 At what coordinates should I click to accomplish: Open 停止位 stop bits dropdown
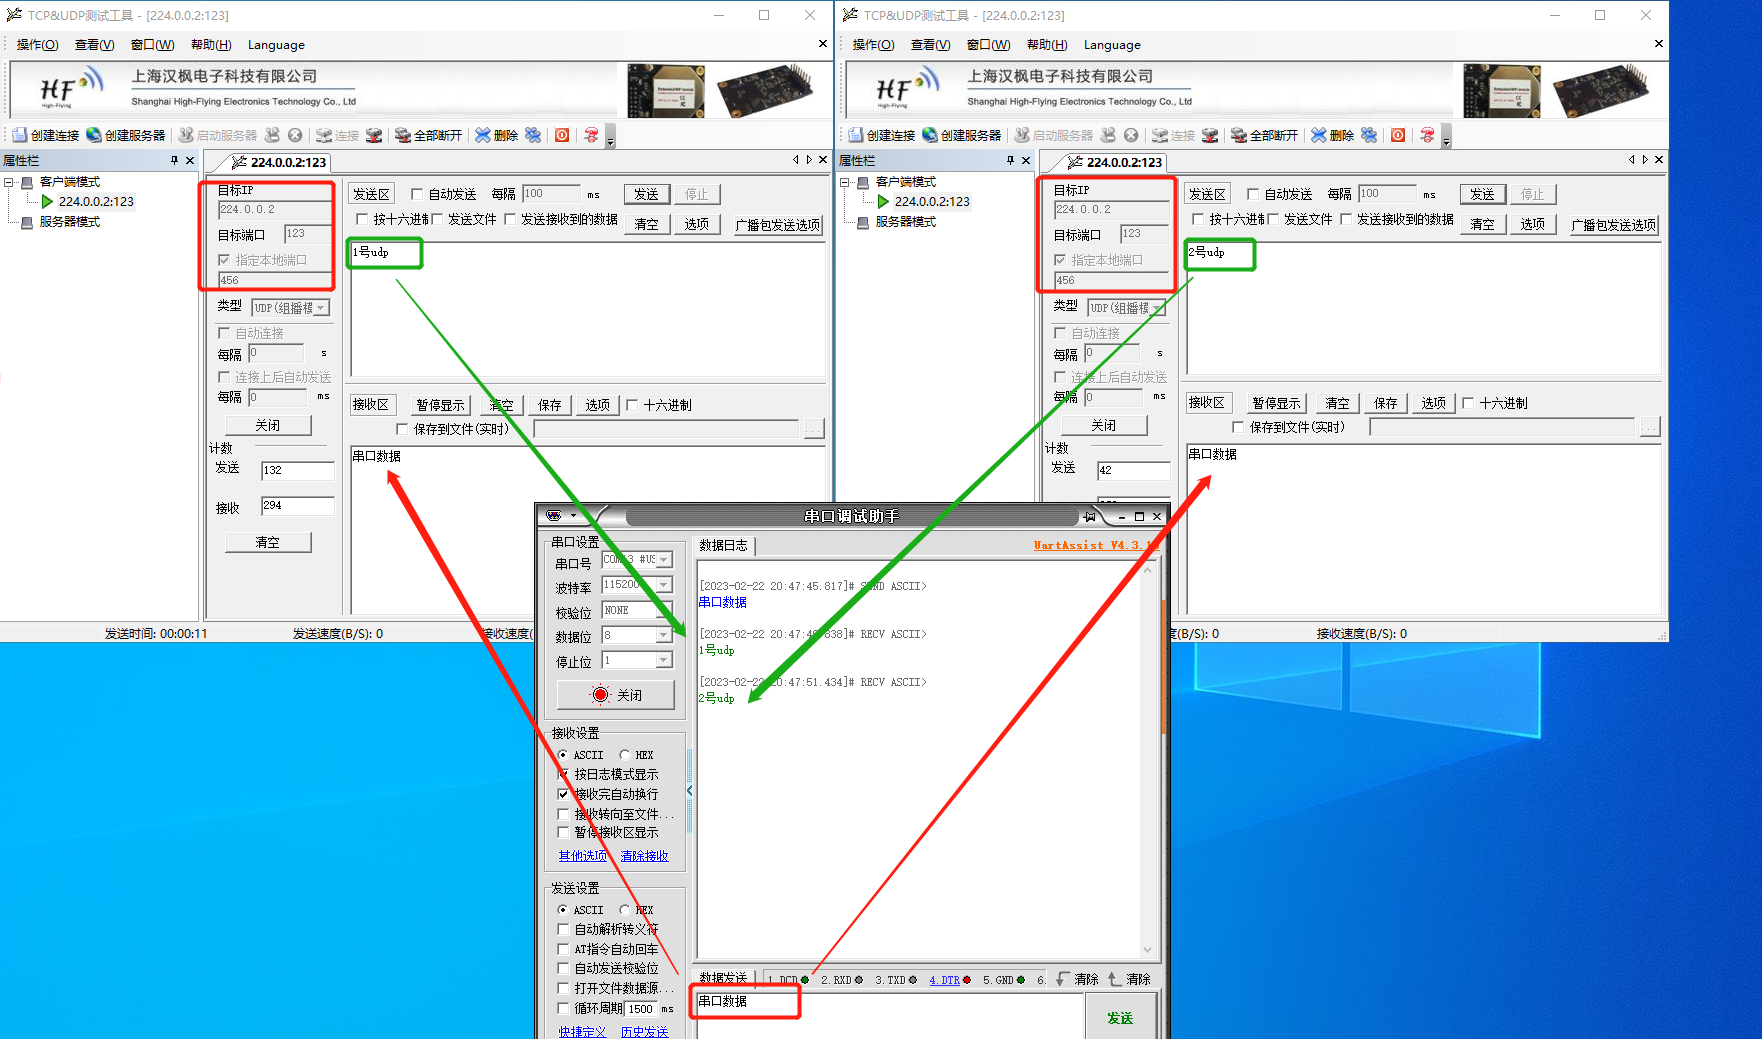pos(664,661)
